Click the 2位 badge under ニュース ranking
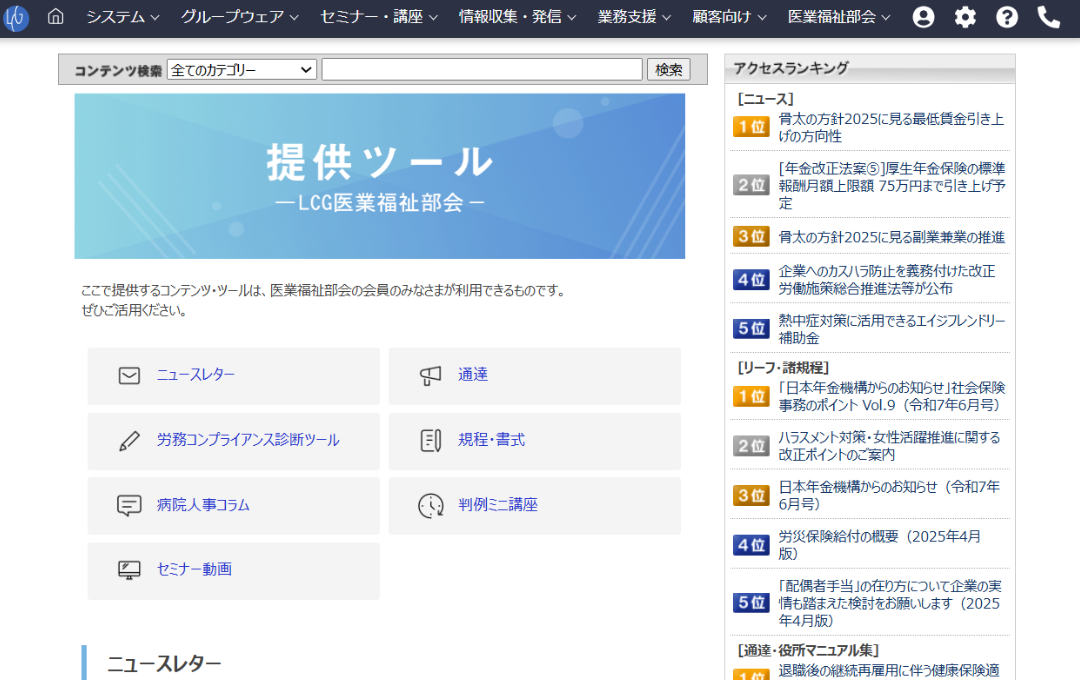 coord(751,185)
